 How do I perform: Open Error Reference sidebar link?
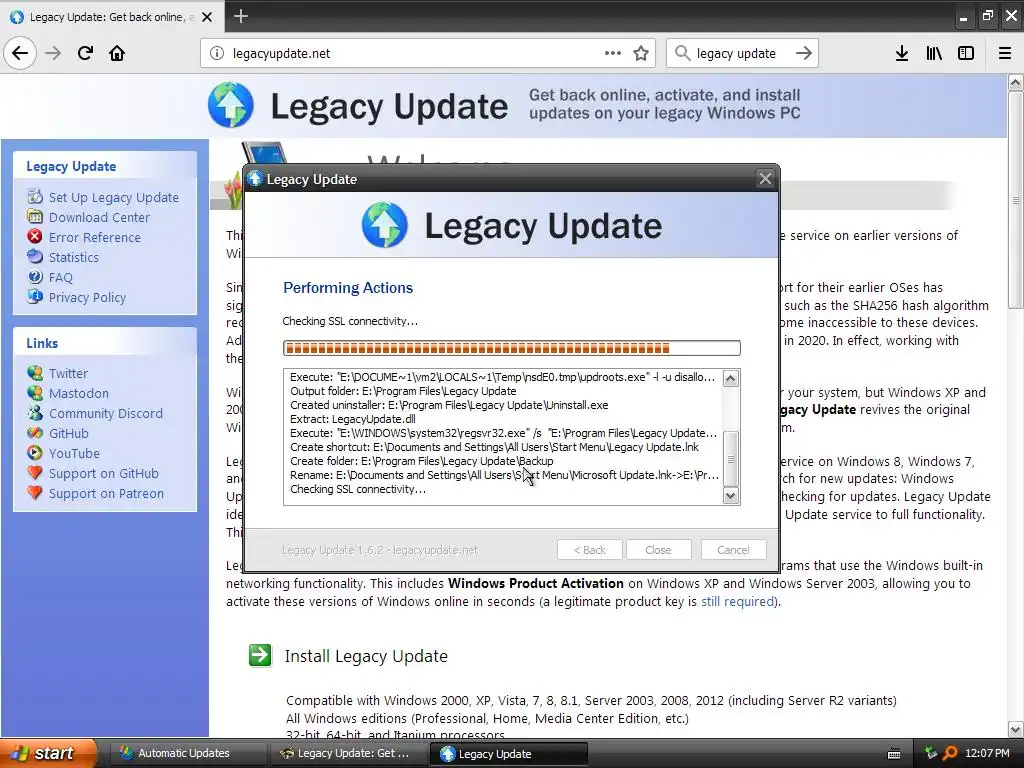[95, 238]
